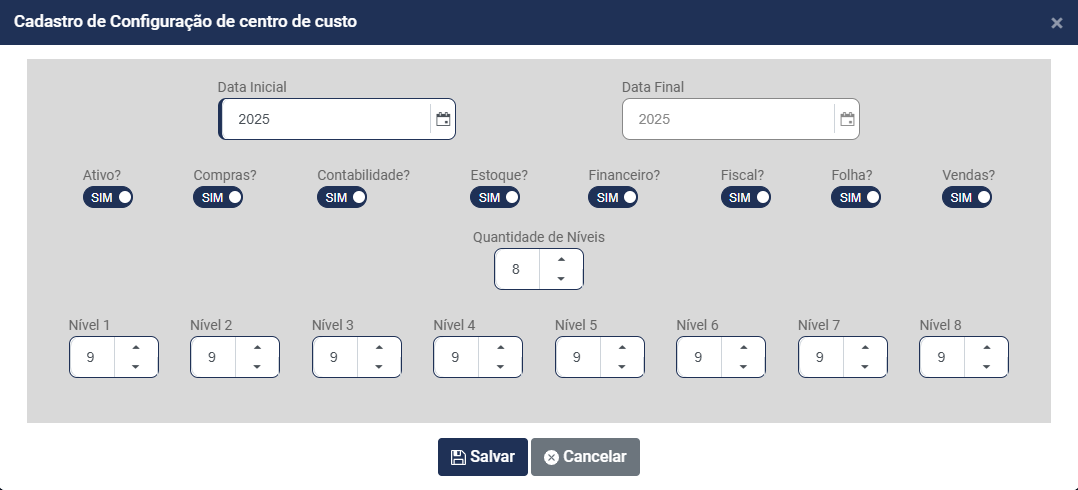Screen dimensions: 1078x490
Task: Click the Data Inicial input field
Action: pyautogui.click(x=325, y=119)
